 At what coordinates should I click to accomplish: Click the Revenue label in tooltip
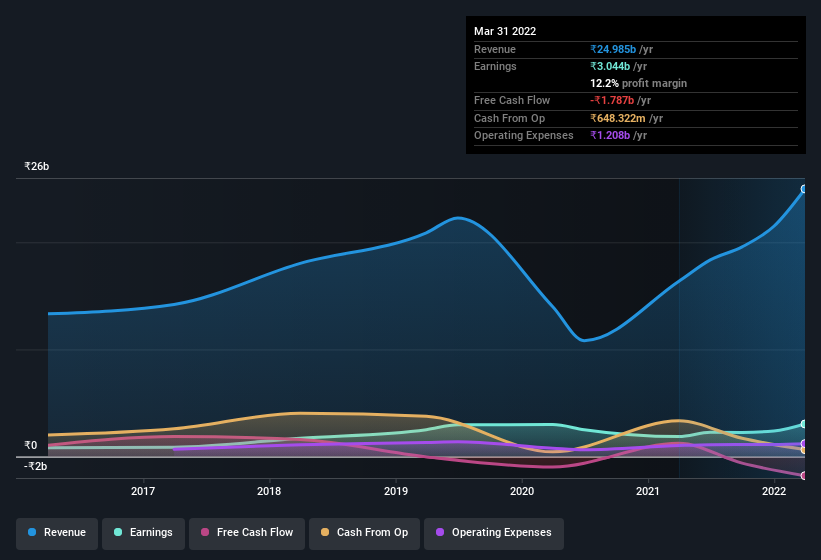click(x=495, y=49)
